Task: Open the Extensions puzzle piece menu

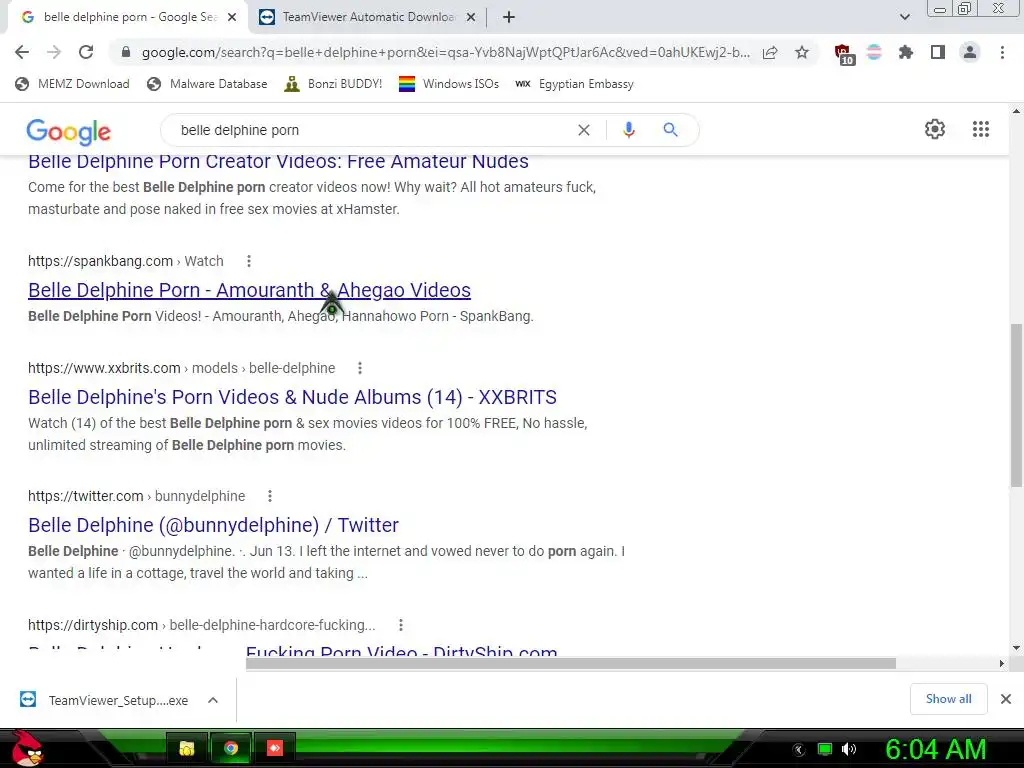Action: pos(906,52)
